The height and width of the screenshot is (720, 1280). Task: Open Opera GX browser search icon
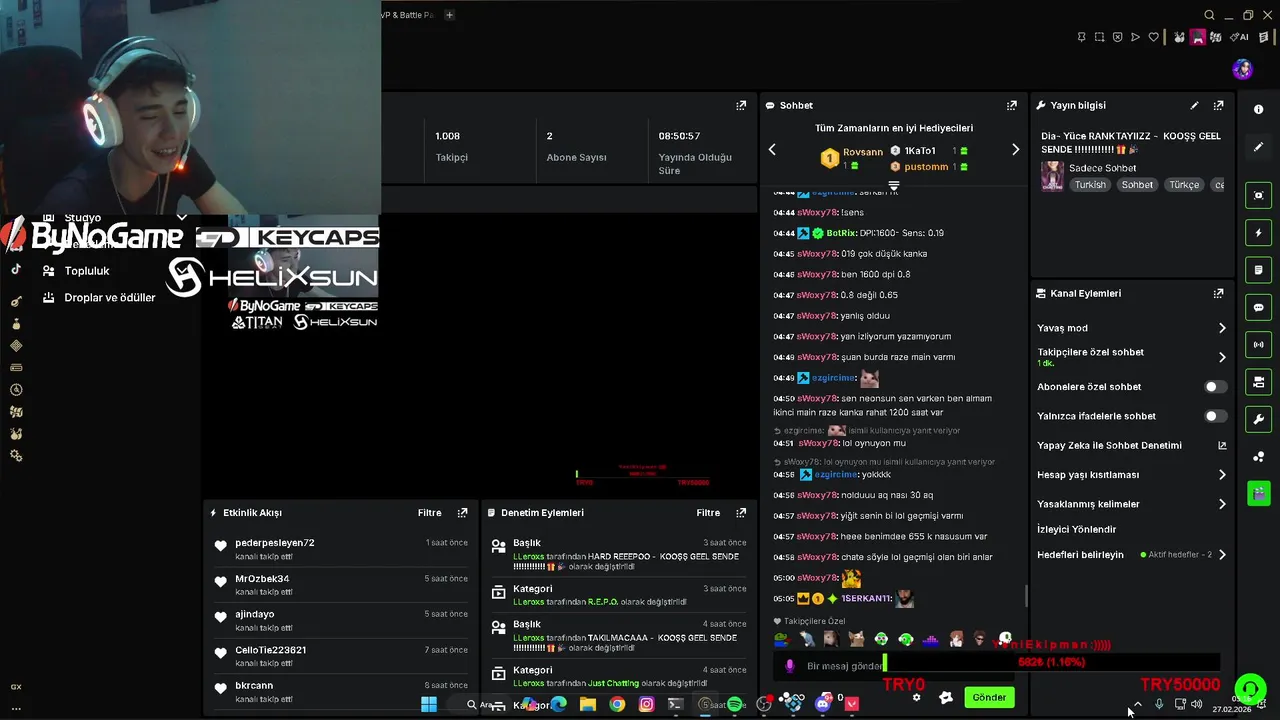coord(1209,15)
